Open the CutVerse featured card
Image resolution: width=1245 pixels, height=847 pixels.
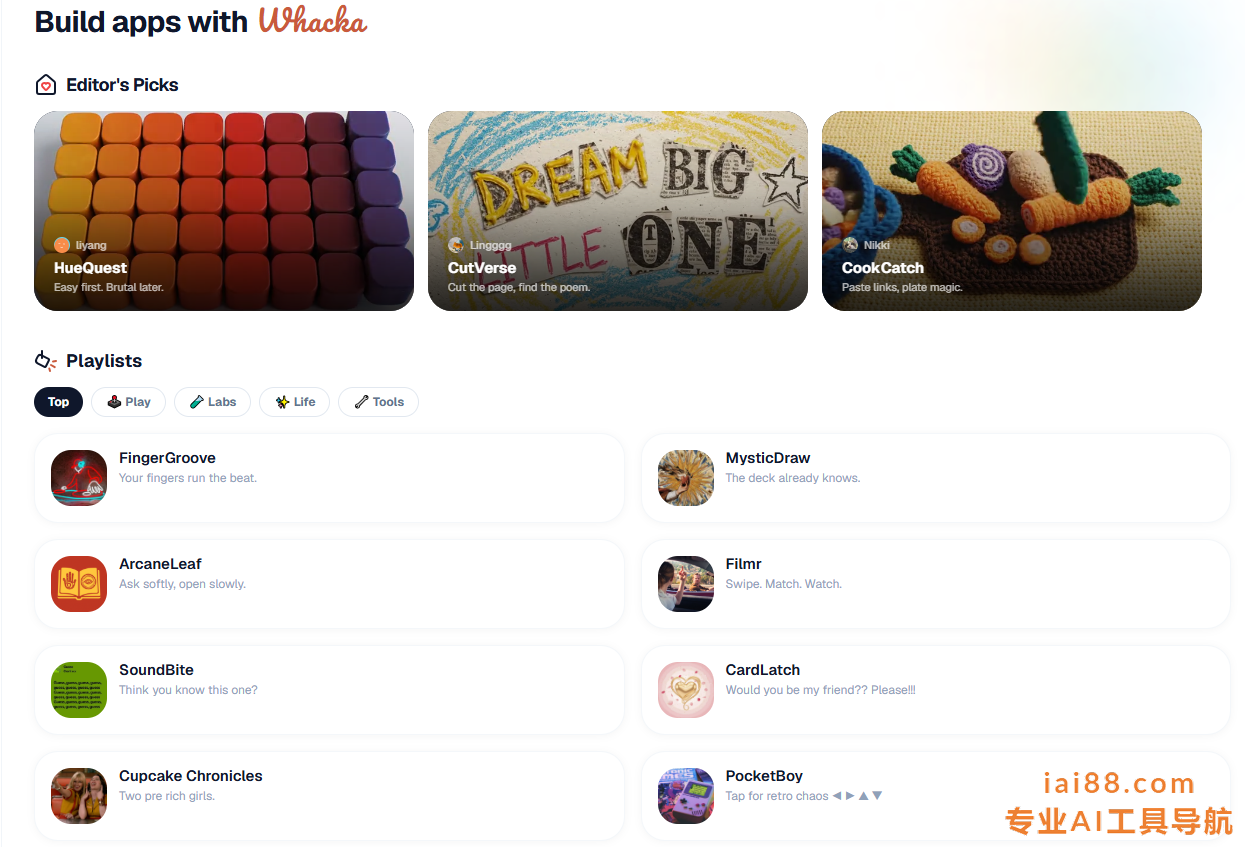pyautogui.click(x=618, y=211)
